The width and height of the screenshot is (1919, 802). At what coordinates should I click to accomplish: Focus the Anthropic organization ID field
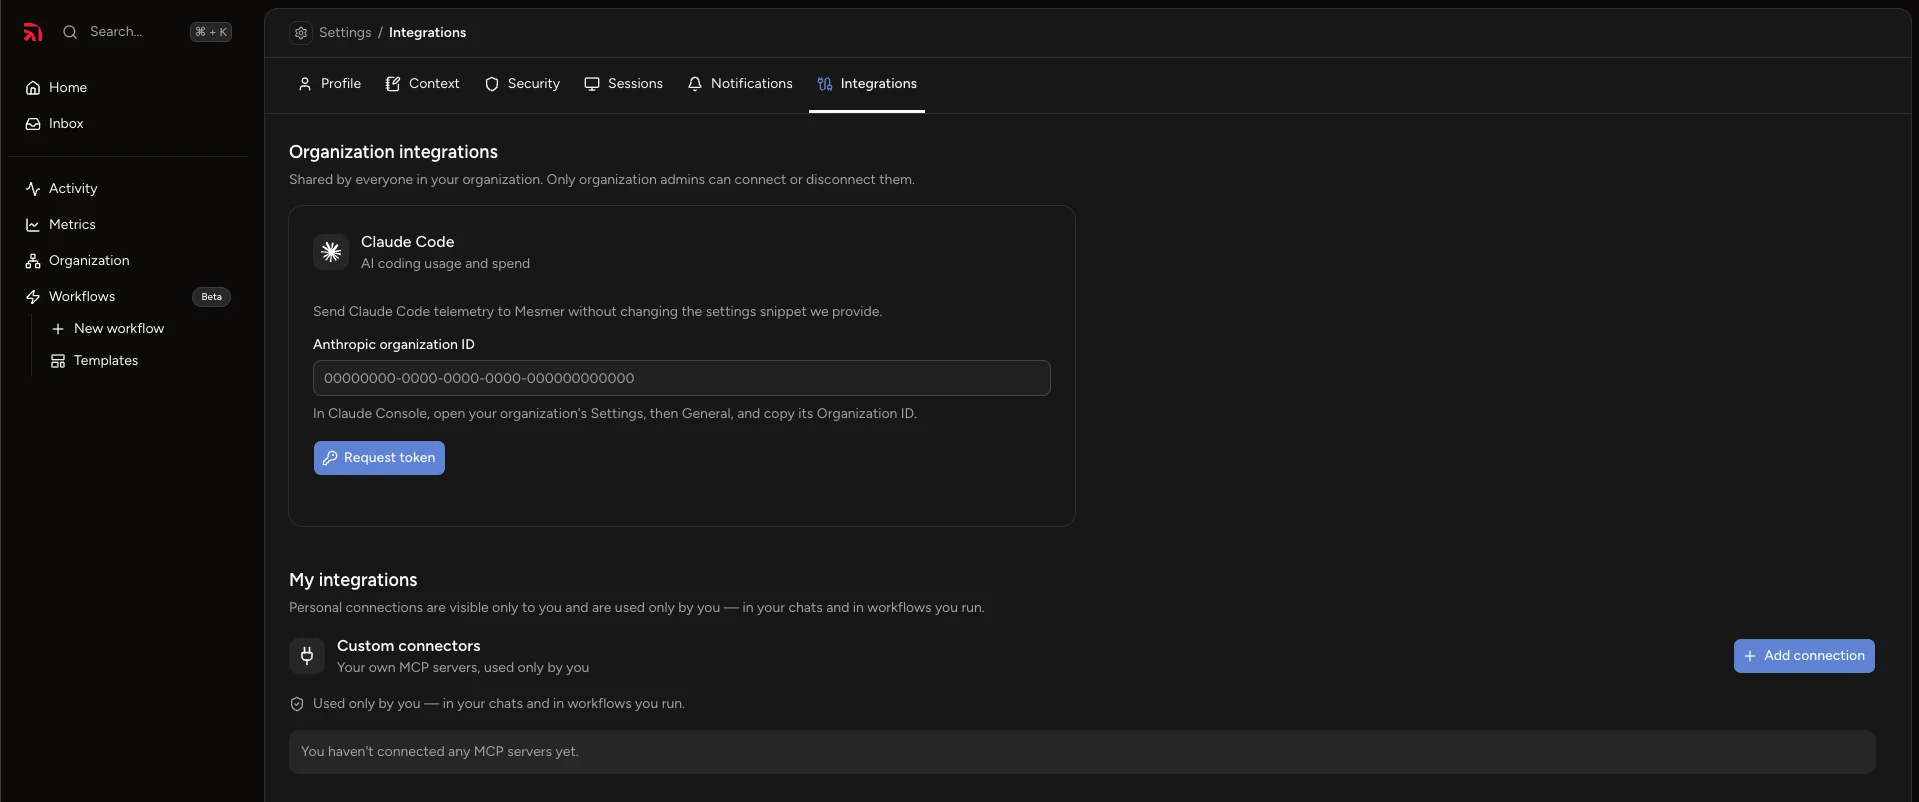(682, 378)
